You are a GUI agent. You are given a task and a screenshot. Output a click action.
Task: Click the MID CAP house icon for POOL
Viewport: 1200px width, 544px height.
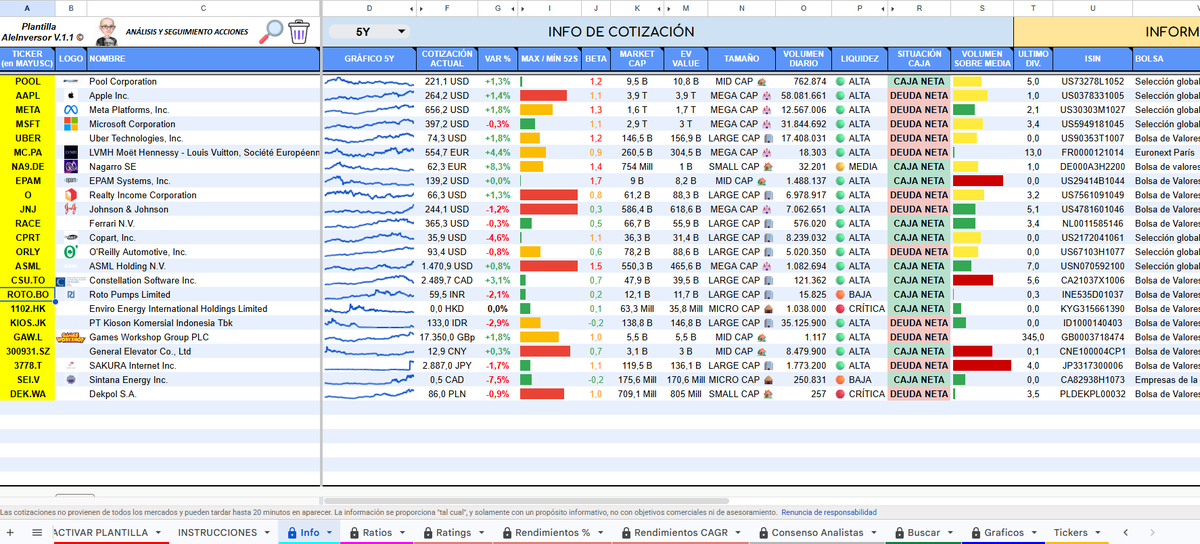click(762, 82)
